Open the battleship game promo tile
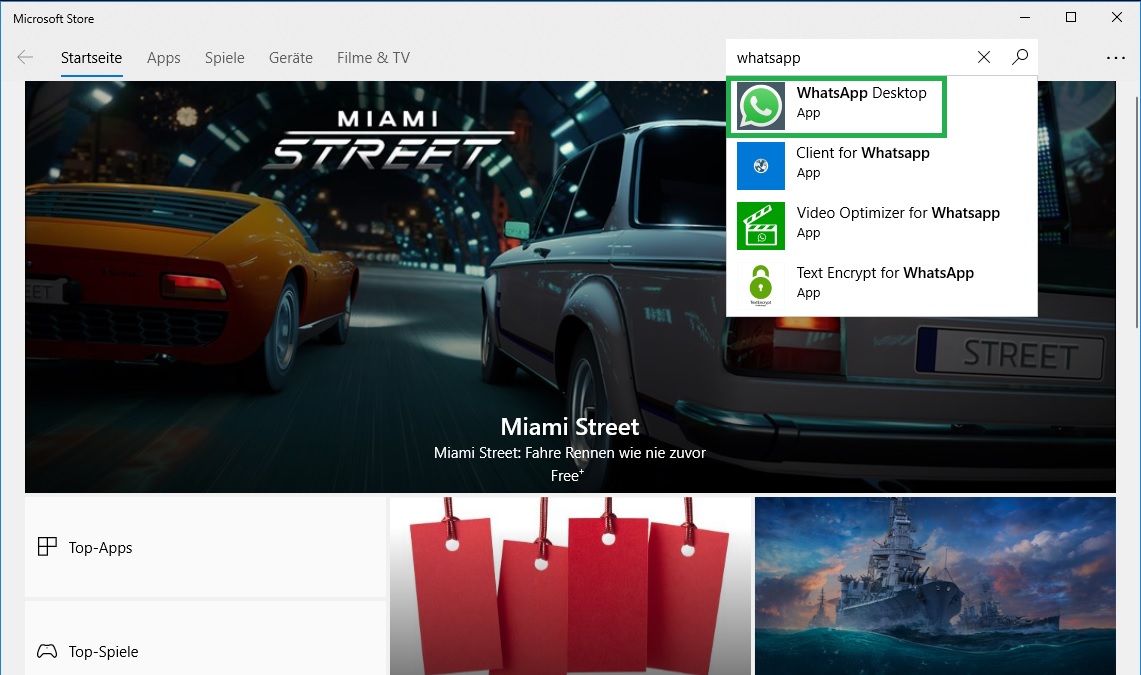Image resolution: width=1141 pixels, height=675 pixels. 935,586
